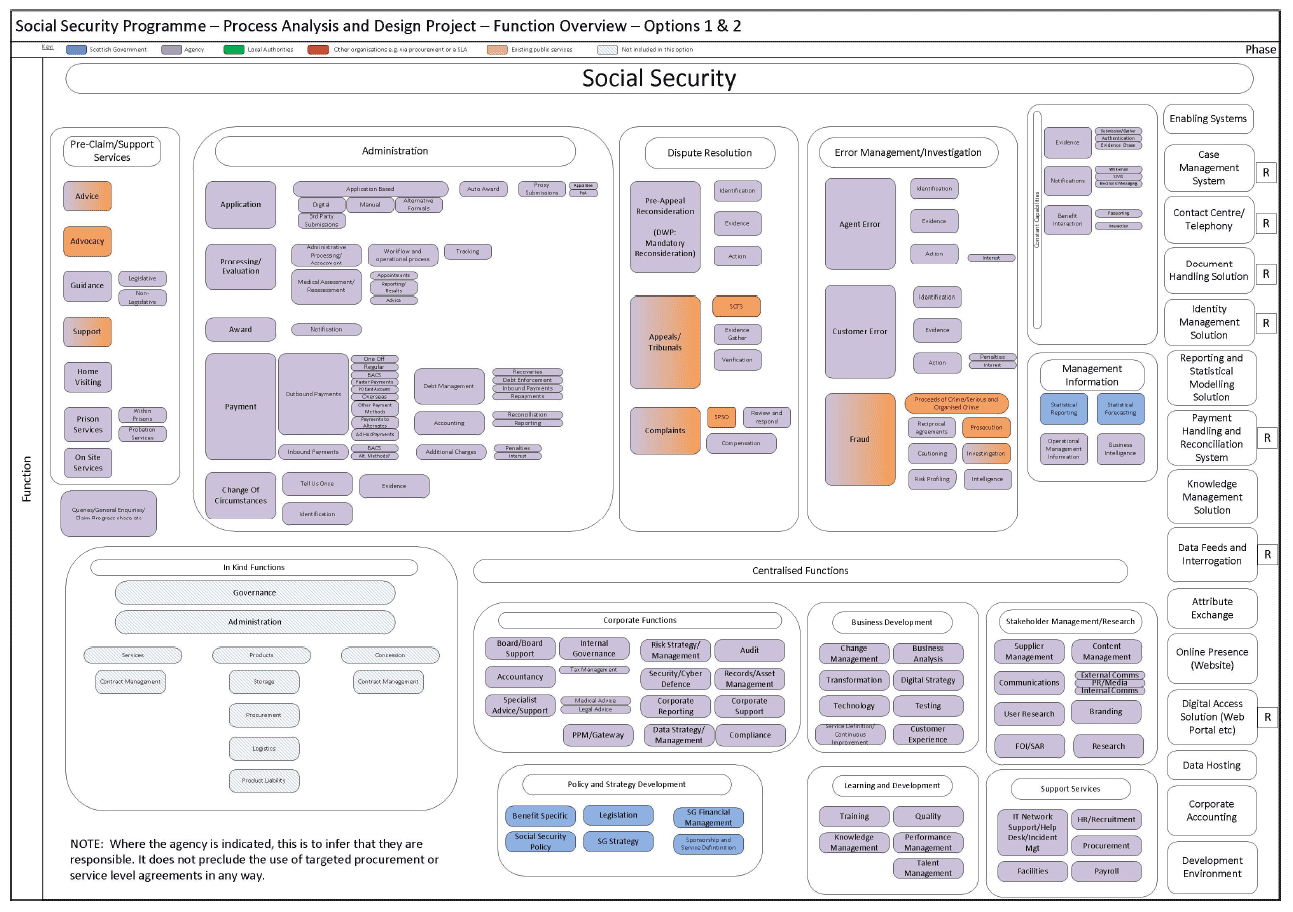This screenshot has height=912, width=1293.
Task: Click the Legislation box
Action: click(x=618, y=816)
